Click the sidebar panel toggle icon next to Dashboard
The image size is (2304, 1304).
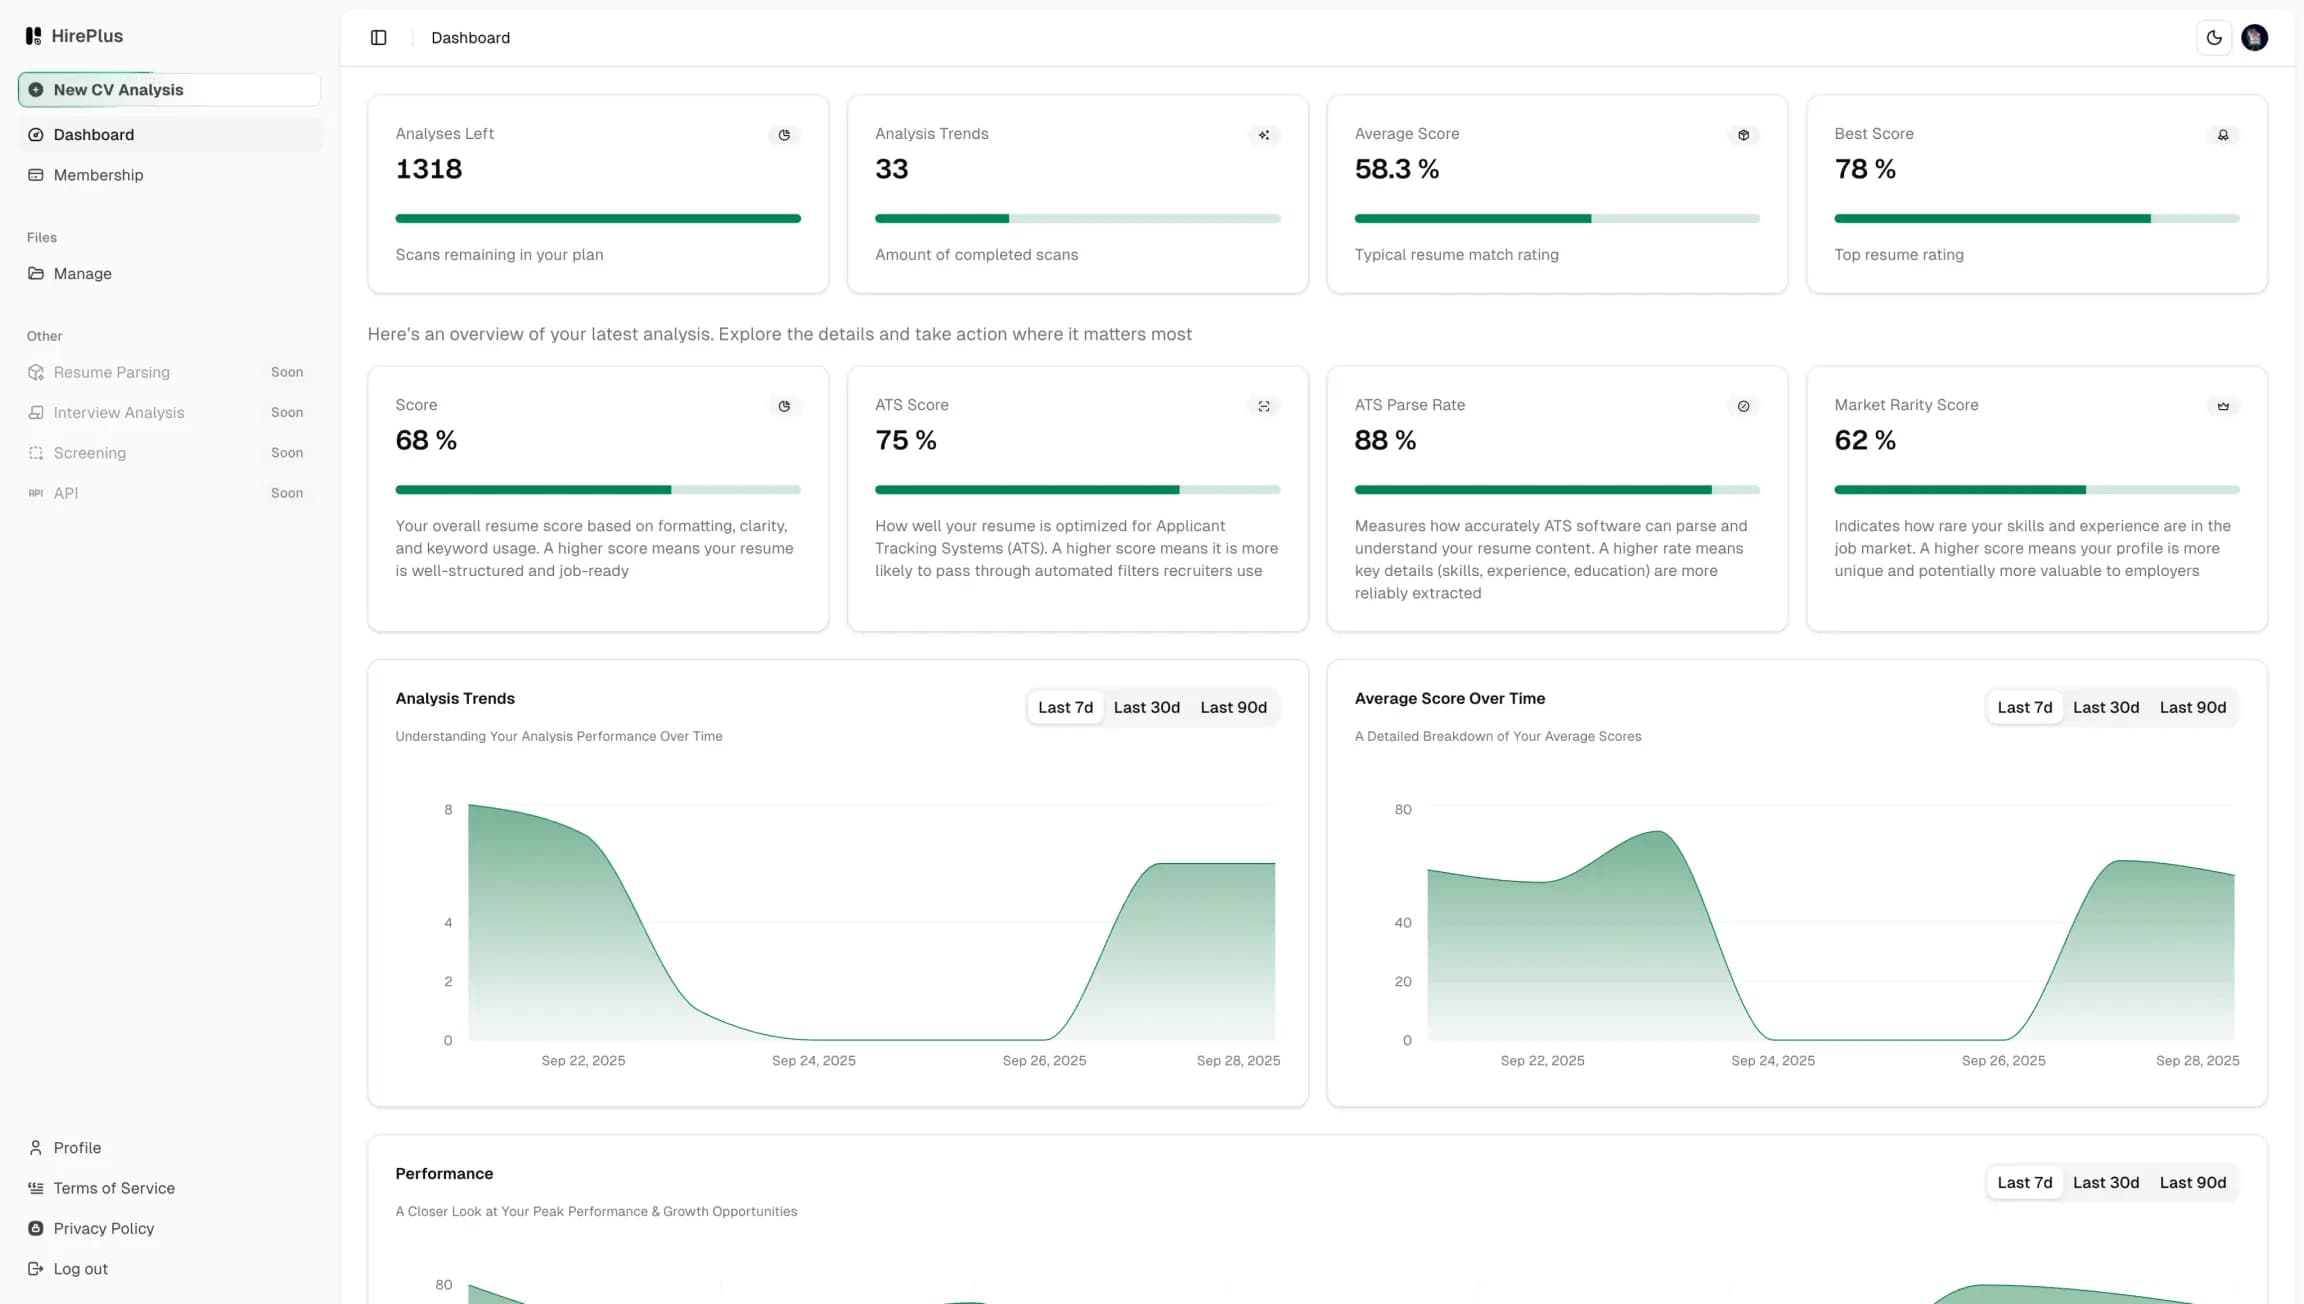click(378, 37)
